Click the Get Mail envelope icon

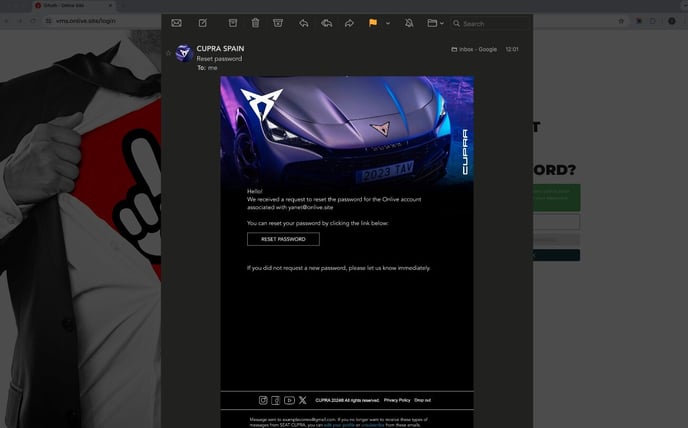pos(176,23)
